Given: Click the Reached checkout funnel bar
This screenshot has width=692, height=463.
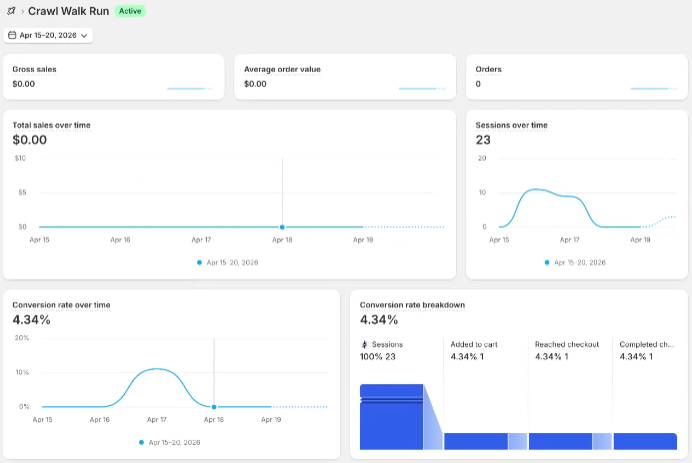Looking at the screenshot, I should tap(560, 441).
